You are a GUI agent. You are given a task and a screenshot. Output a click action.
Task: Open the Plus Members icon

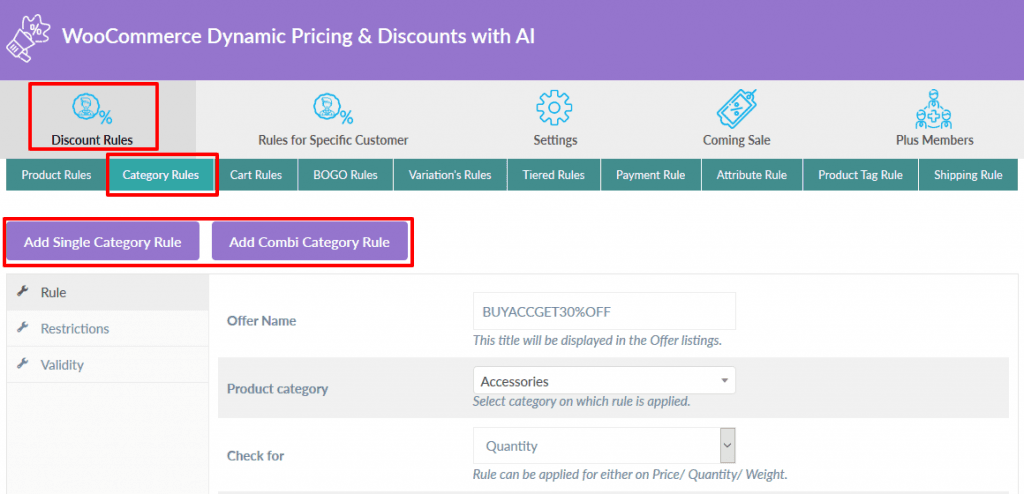(934, 109)
